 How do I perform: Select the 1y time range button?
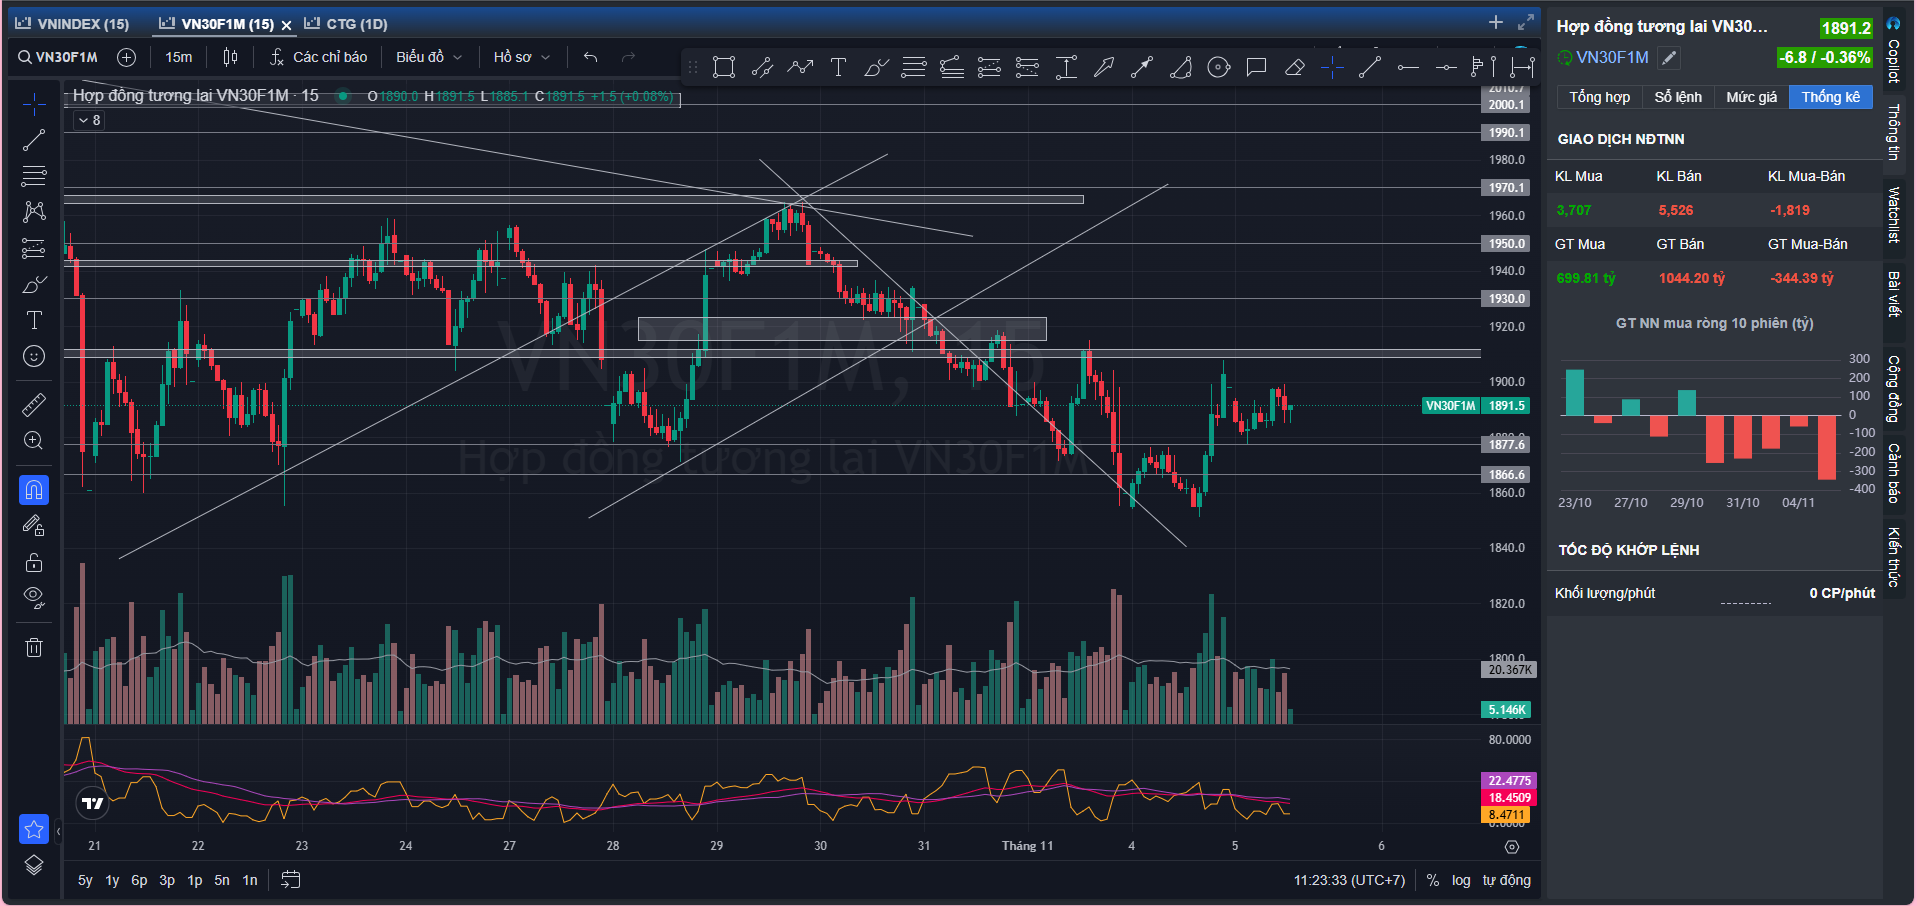point(112,880)
